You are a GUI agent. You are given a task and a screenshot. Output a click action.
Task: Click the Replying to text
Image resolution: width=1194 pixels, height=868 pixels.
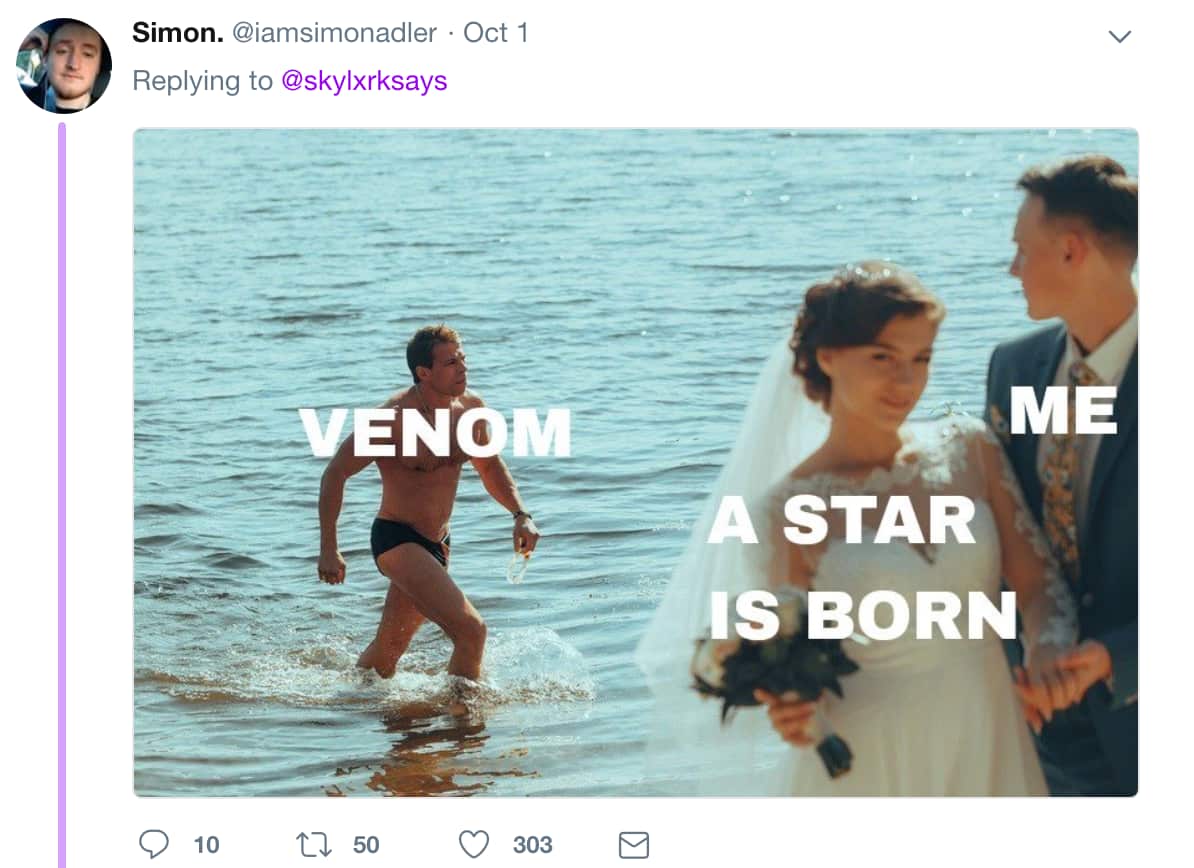pyautogui.click(x=204, y=81)
